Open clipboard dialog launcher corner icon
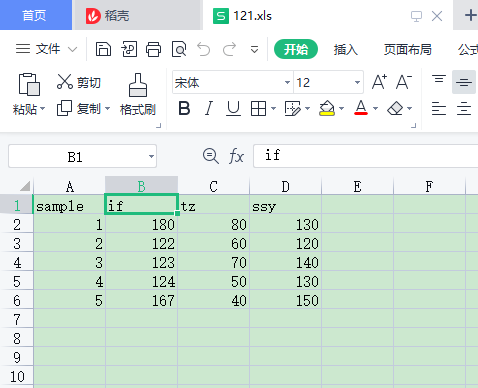 point(159,126)
